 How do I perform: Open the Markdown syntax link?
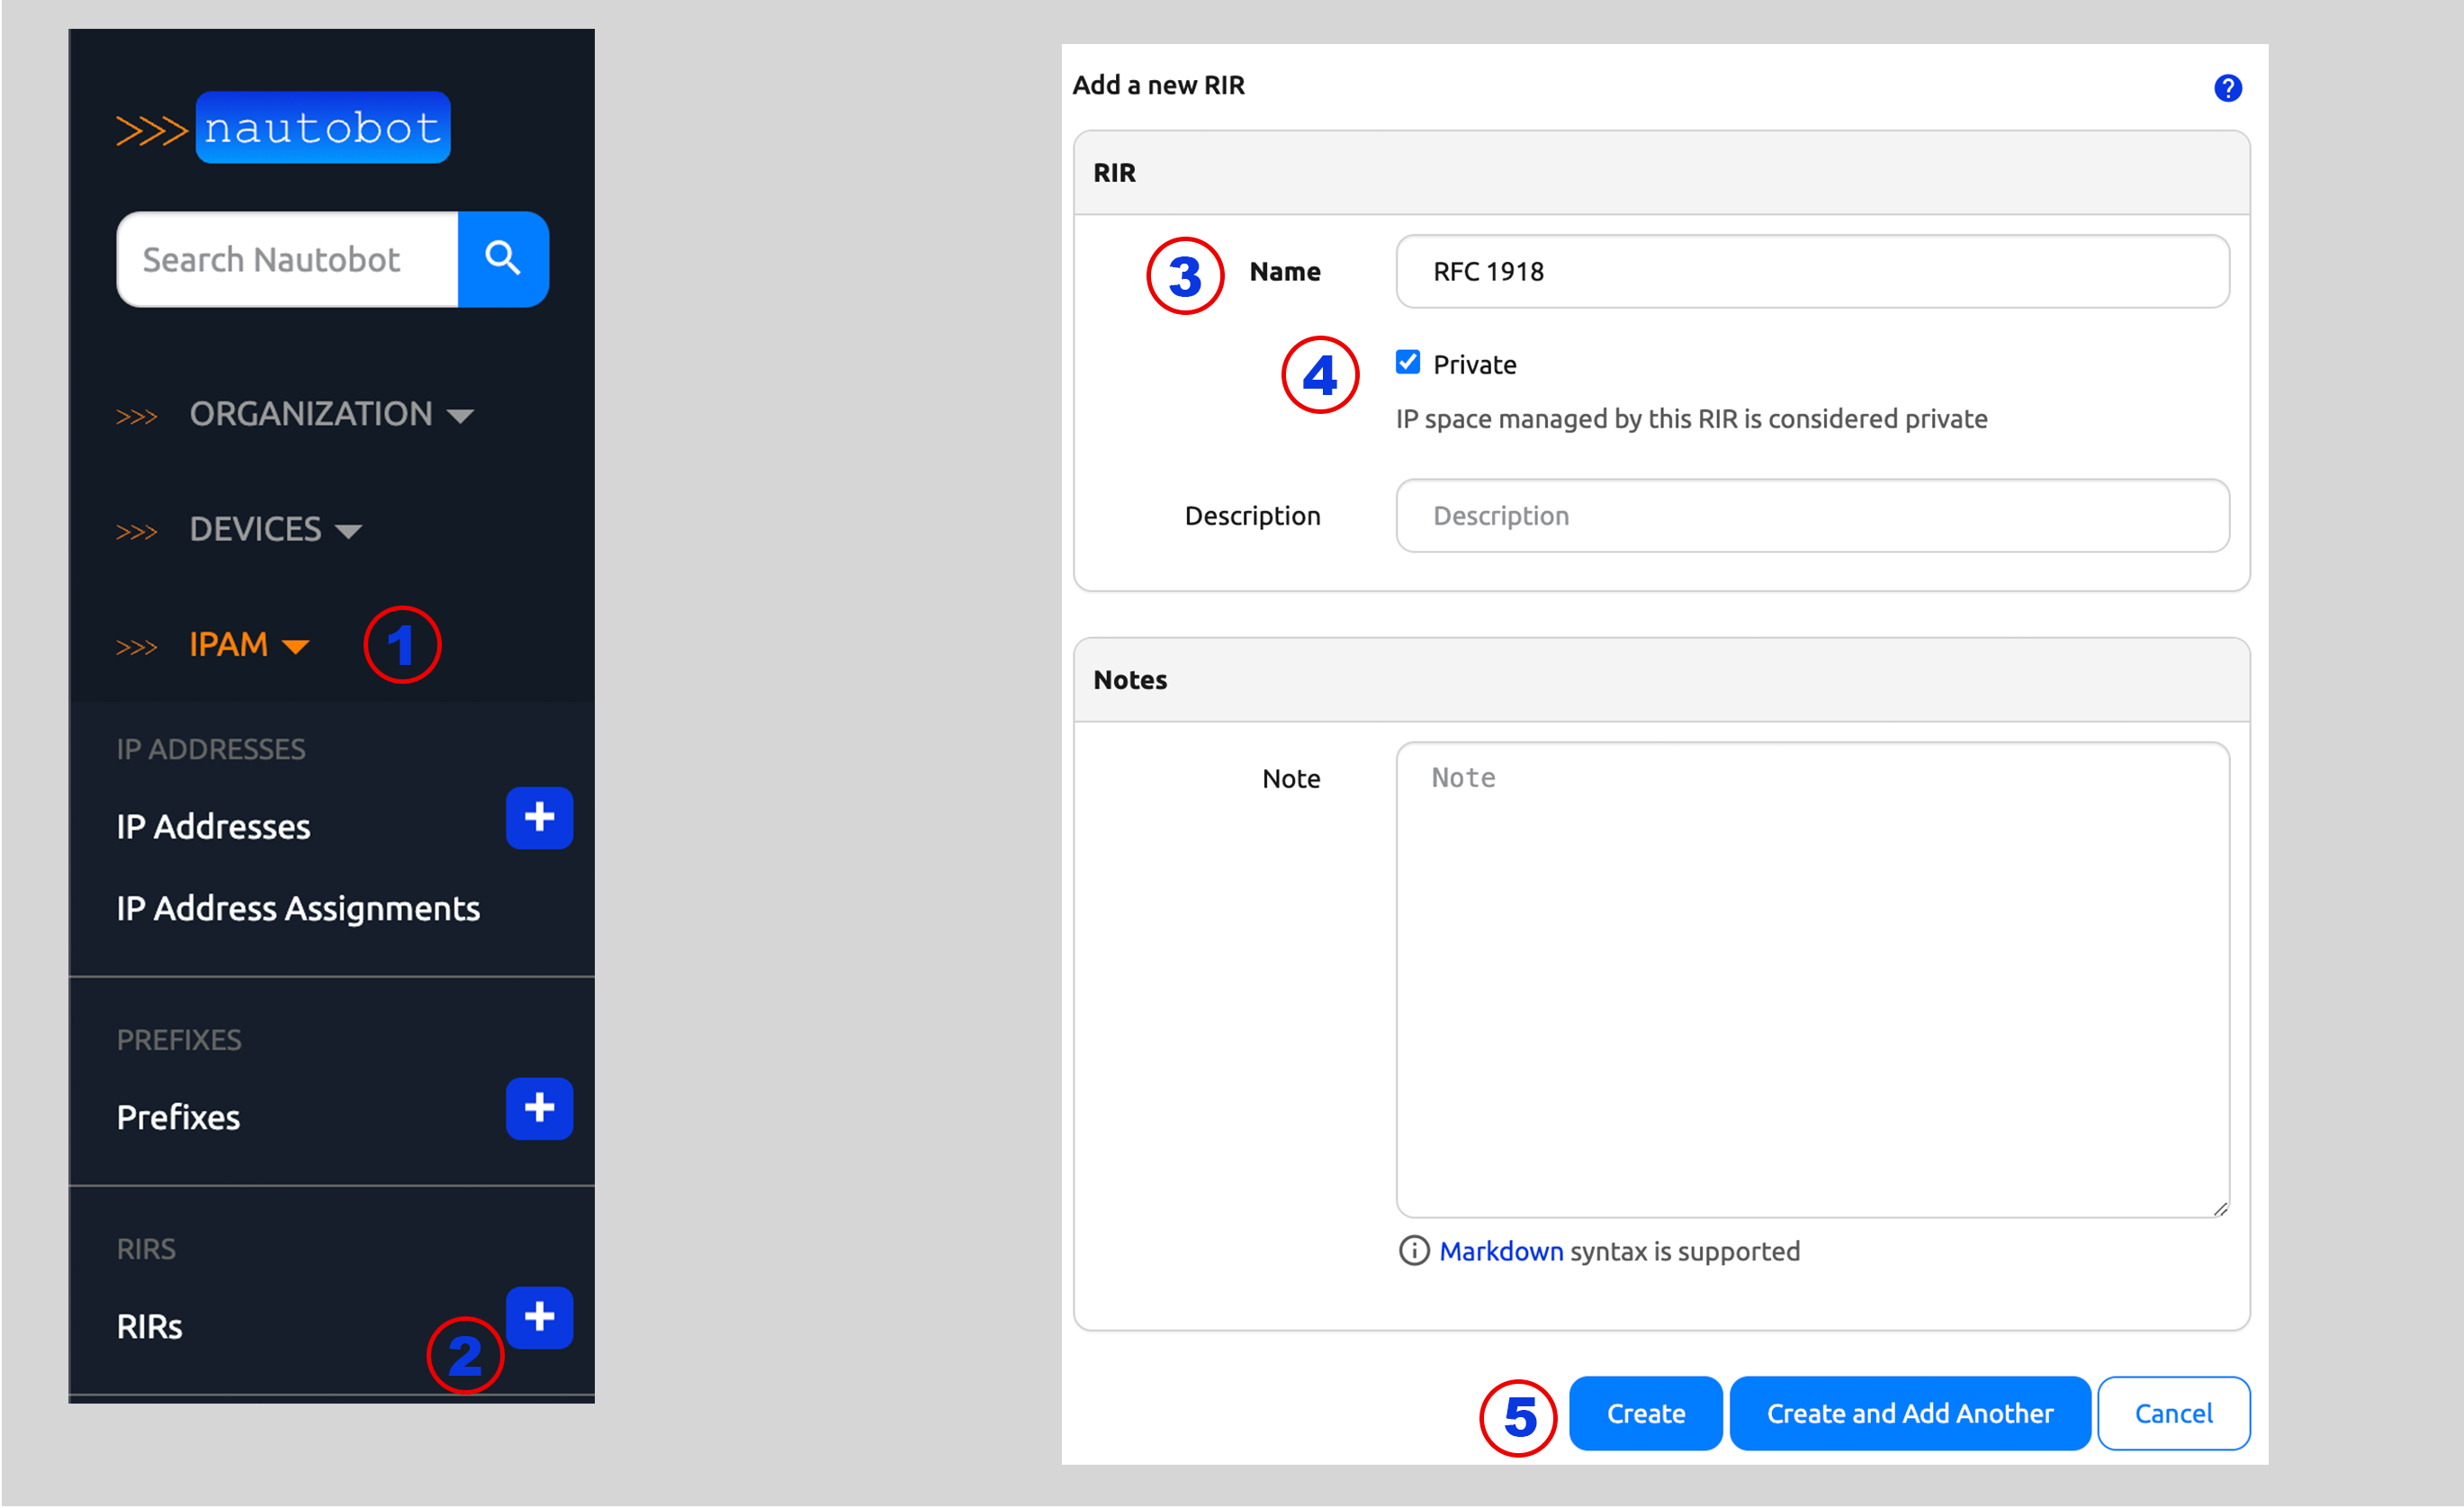click(x=1500, y=1251)
